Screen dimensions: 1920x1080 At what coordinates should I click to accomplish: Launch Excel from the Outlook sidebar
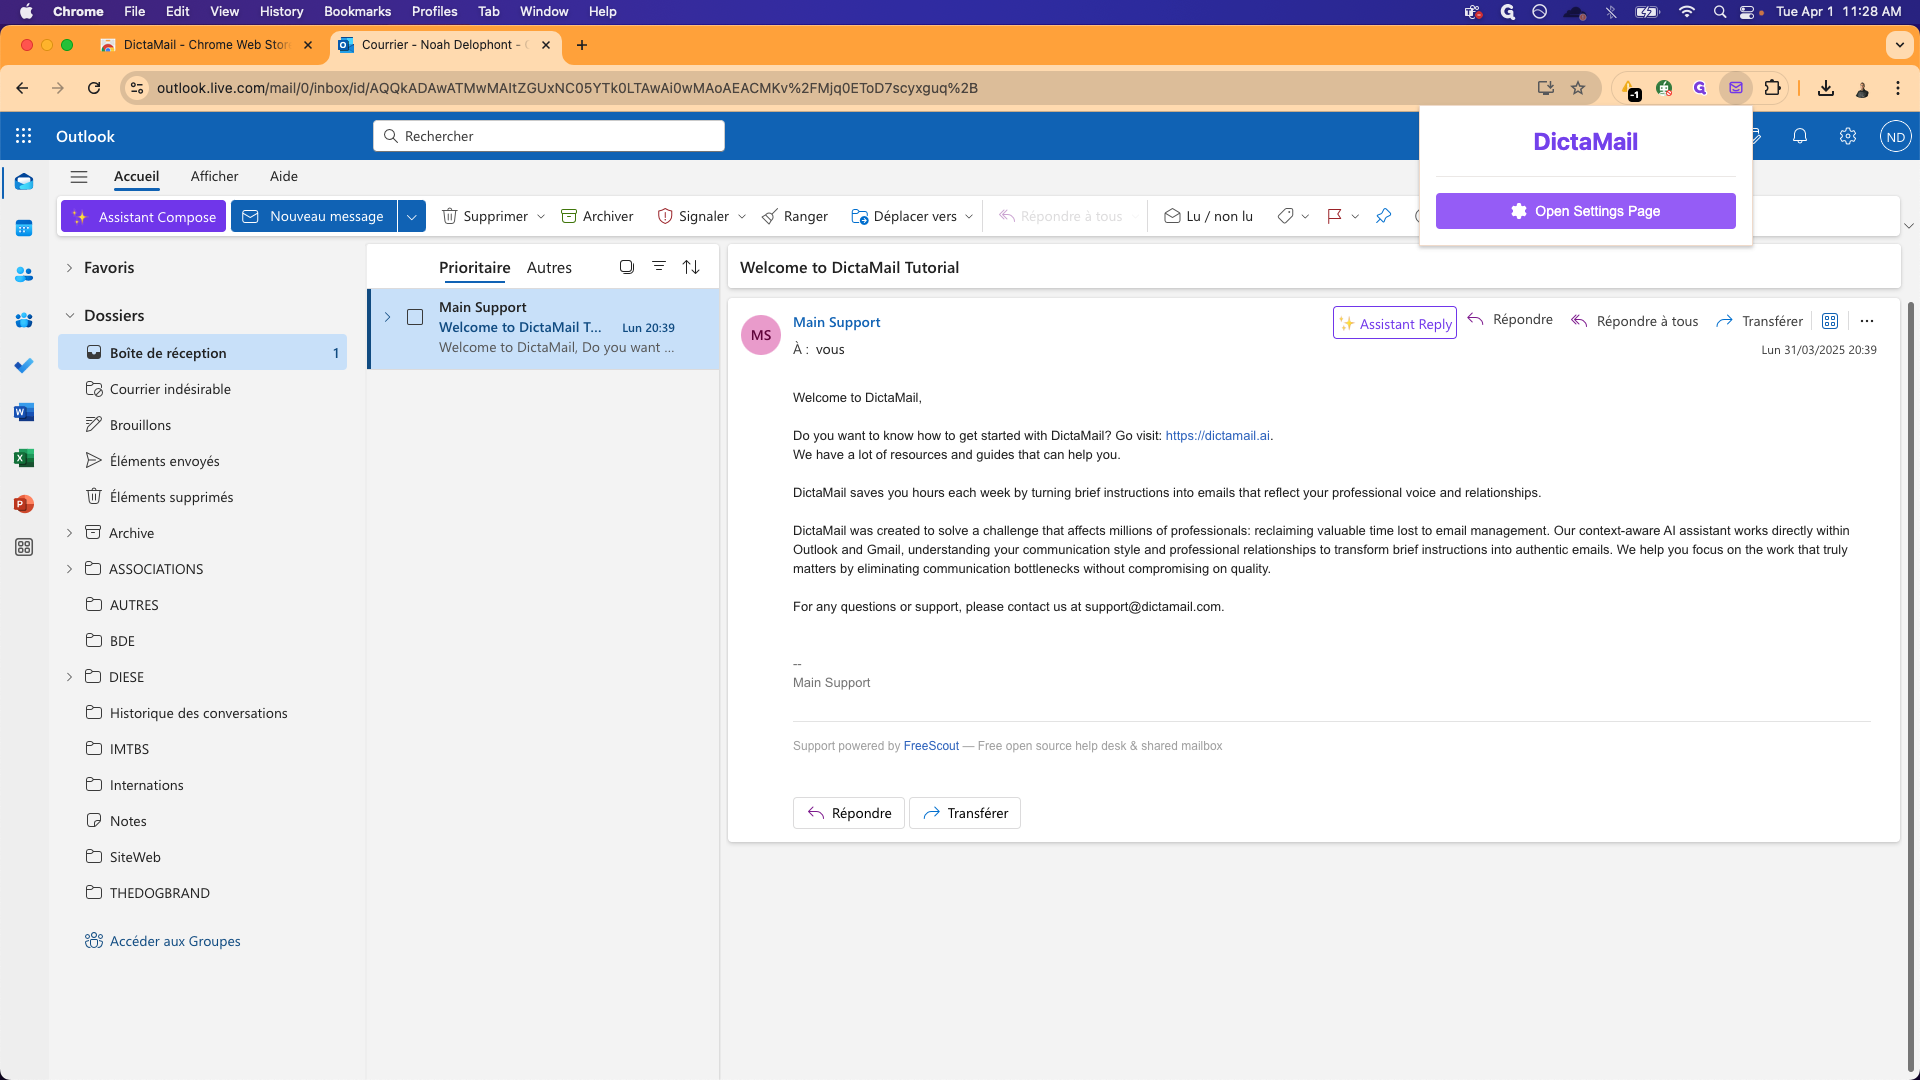point(24,458)
